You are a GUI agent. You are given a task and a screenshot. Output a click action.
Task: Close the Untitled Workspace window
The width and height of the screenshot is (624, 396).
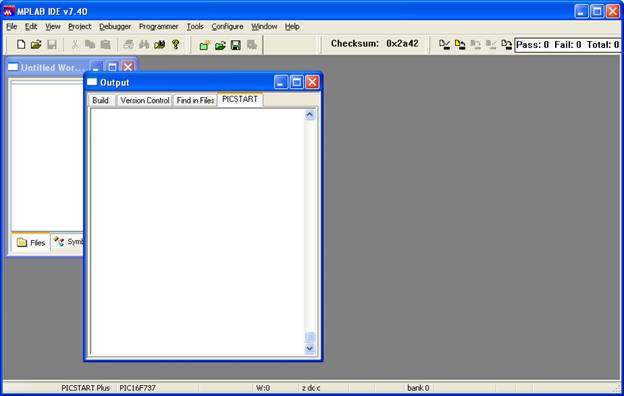pos(128,67)
